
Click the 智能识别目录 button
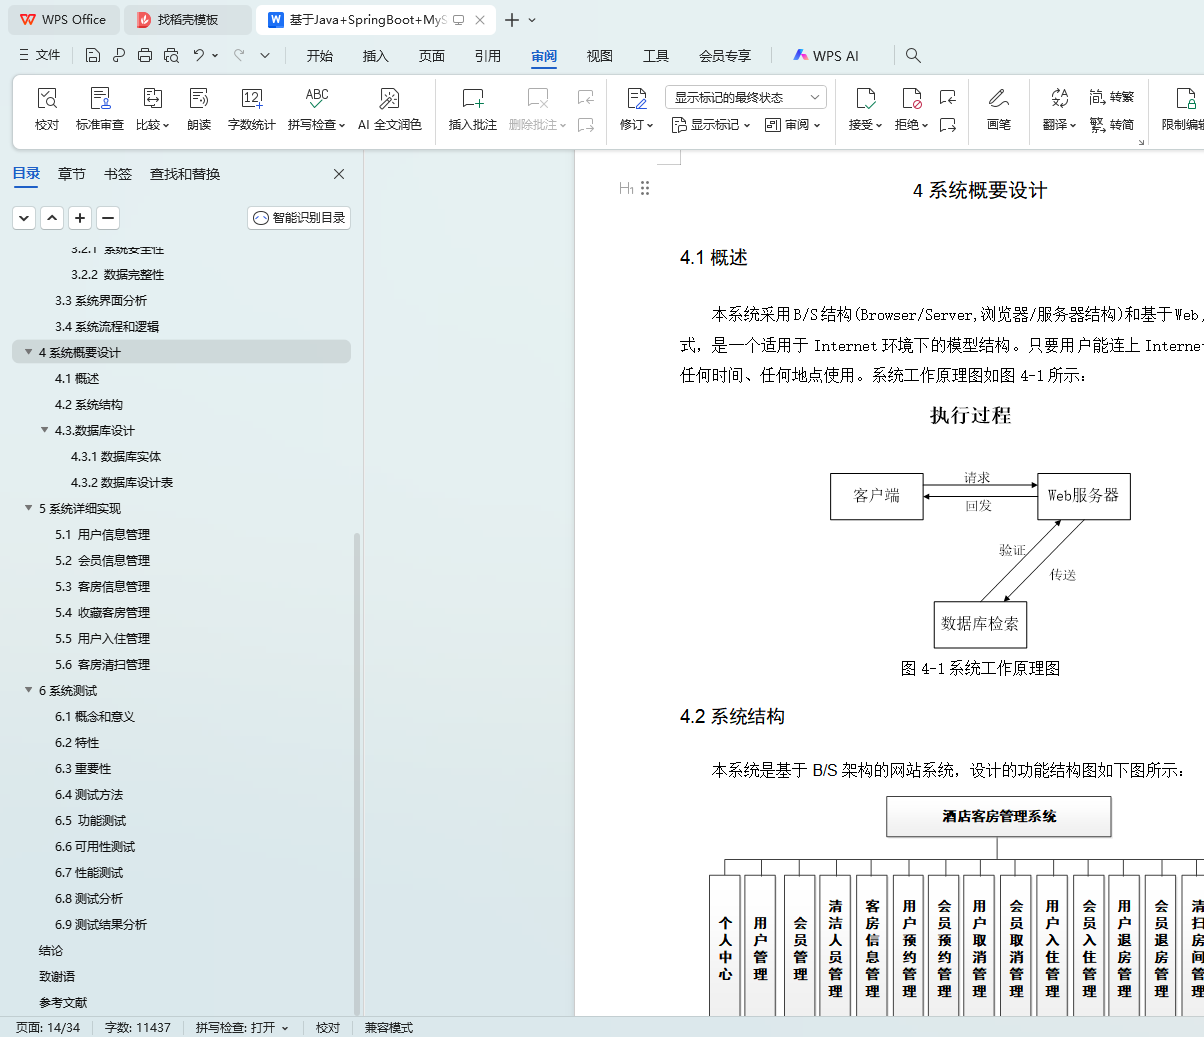click(x=299, y=217)
